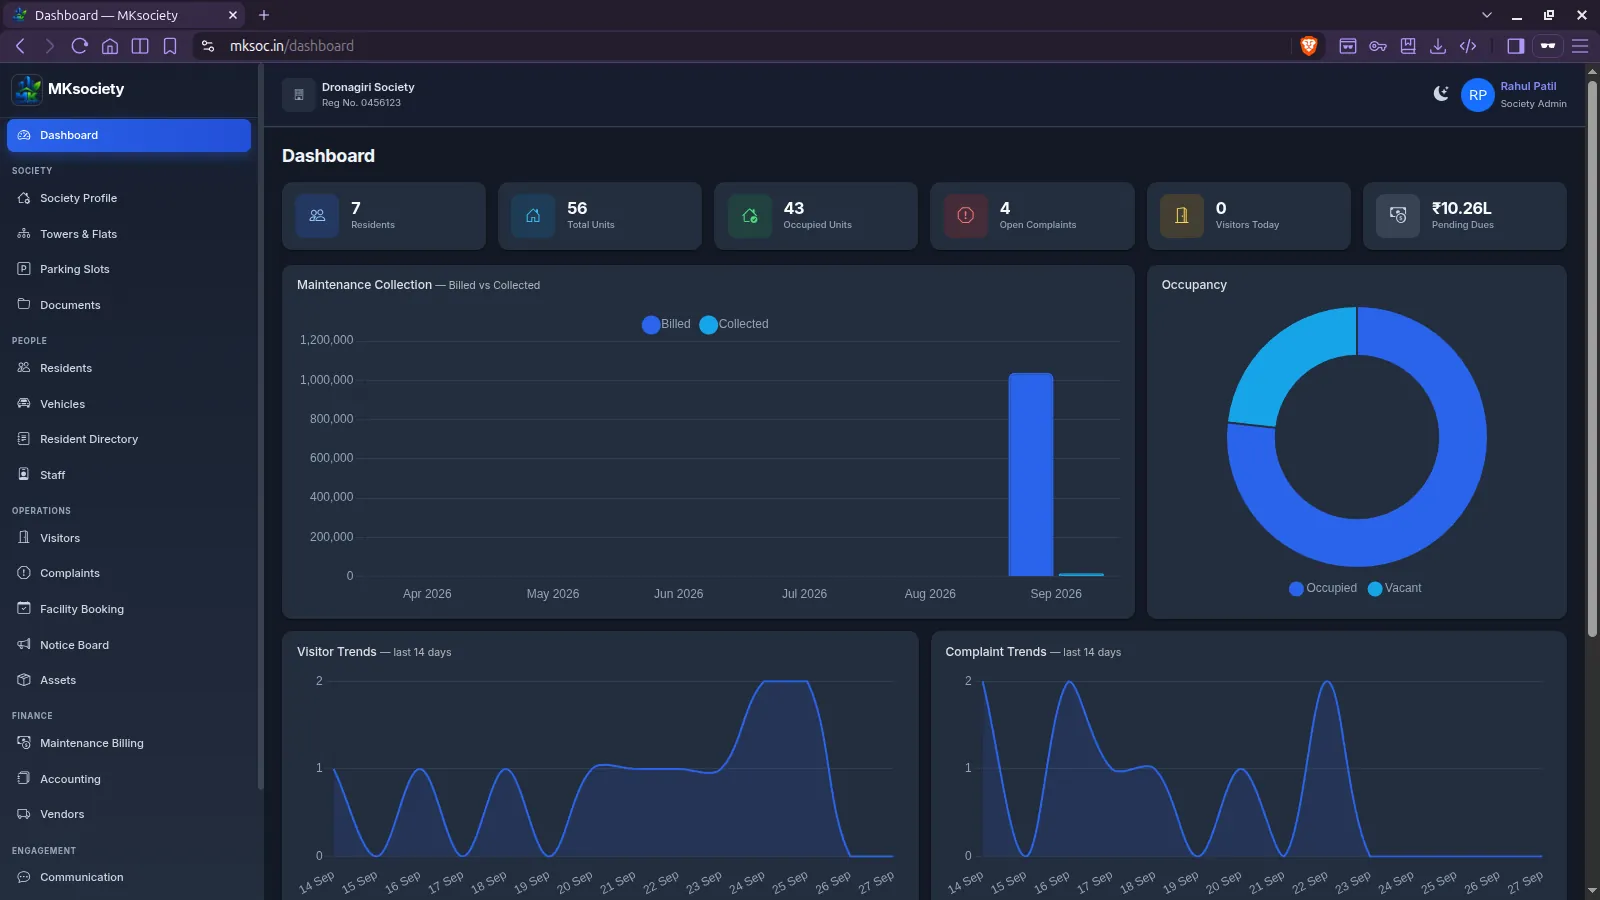Open Documents section
Screen dimensions: 1600x900
pyautogui.click(x=129, y=305)
